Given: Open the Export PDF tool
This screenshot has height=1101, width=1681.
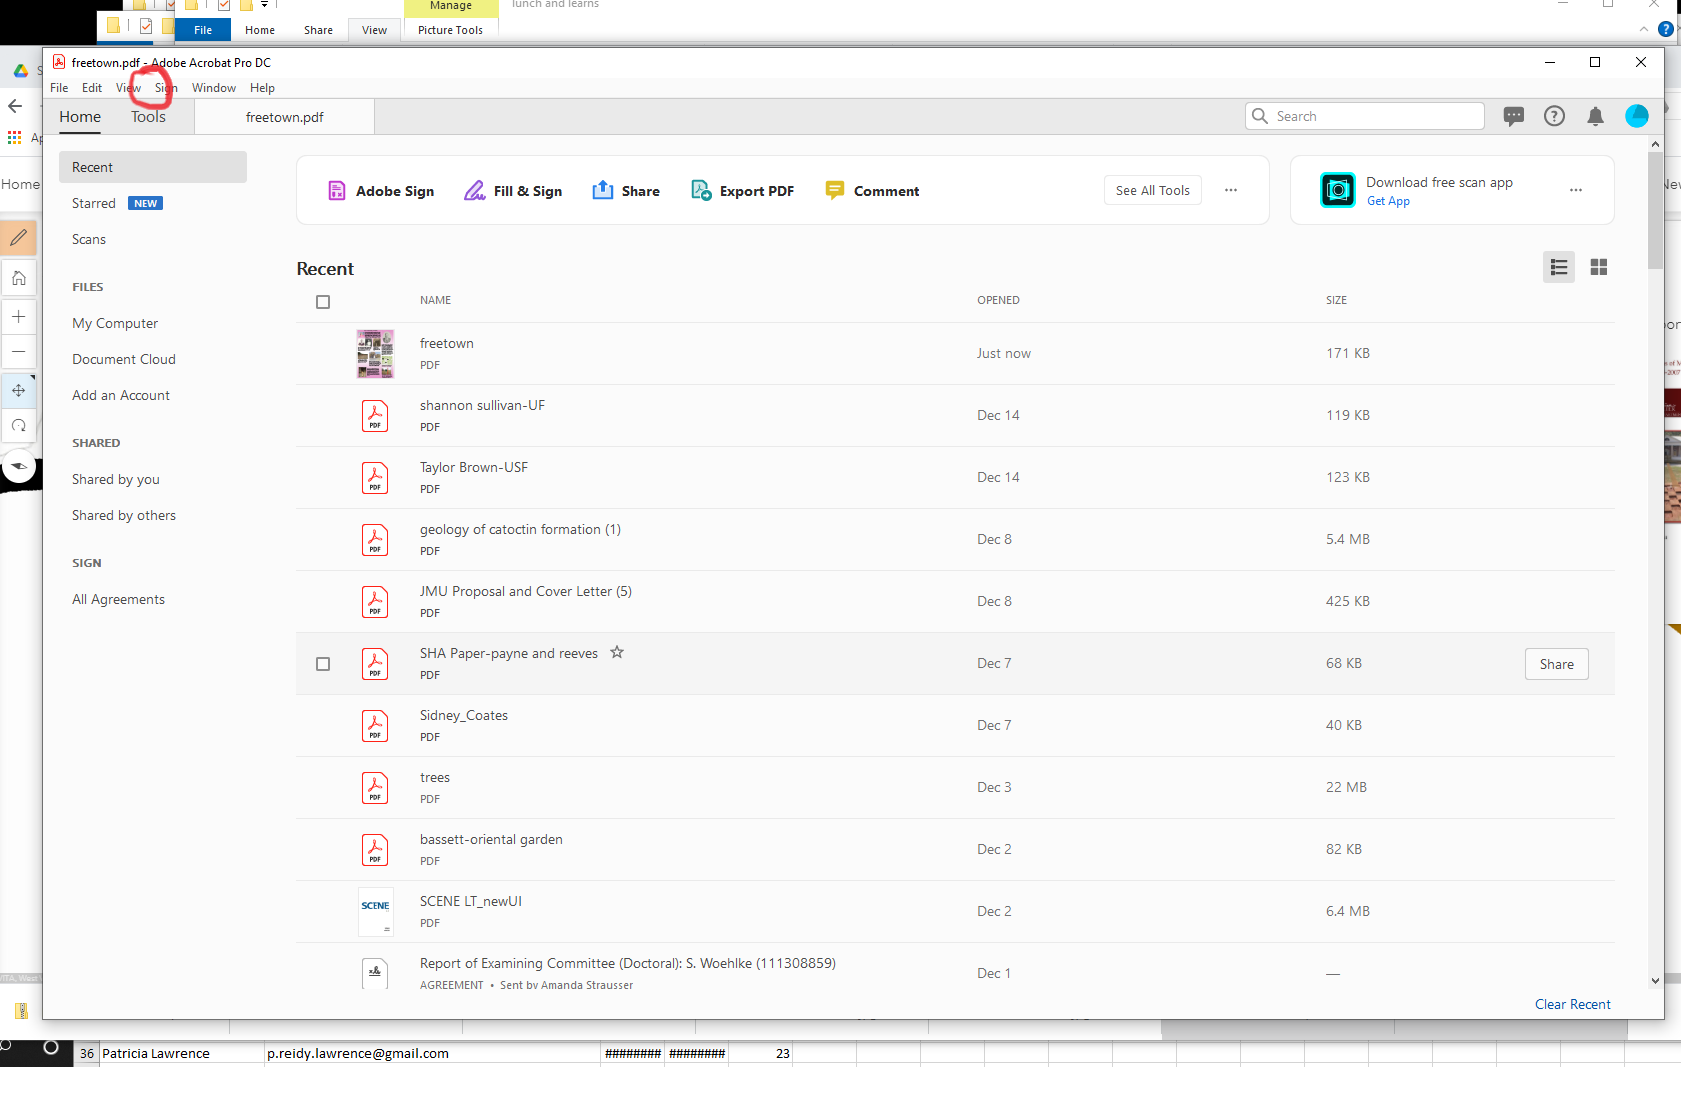Looking at the screenshot, I should click(x=755, y=190).
